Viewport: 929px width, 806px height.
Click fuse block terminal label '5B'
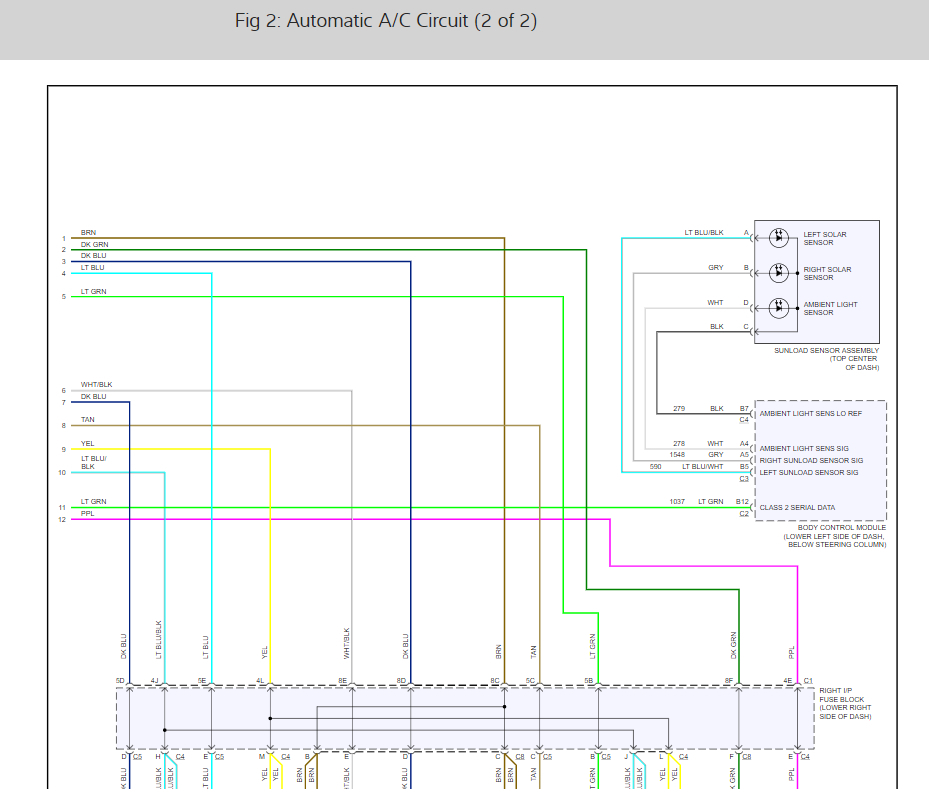pos(589,681)
